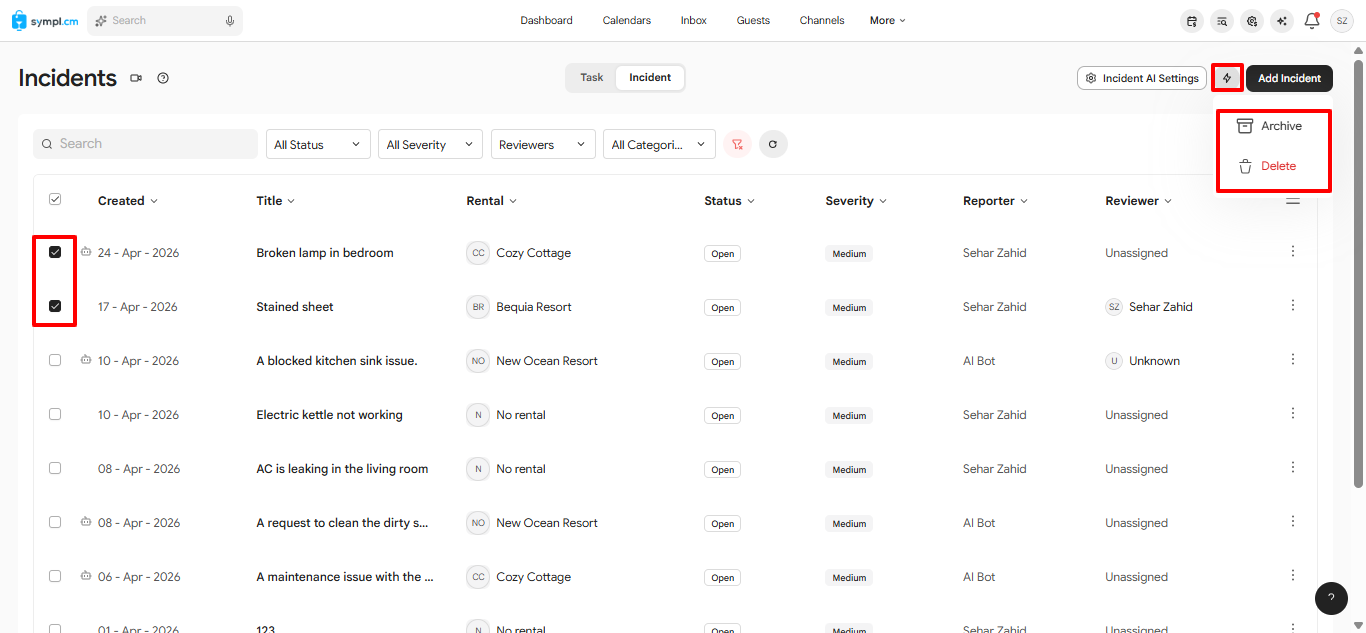This screenshot has height=633, width=1366.
Task: Select the Incident tab
Action: [x=650, y=78]
